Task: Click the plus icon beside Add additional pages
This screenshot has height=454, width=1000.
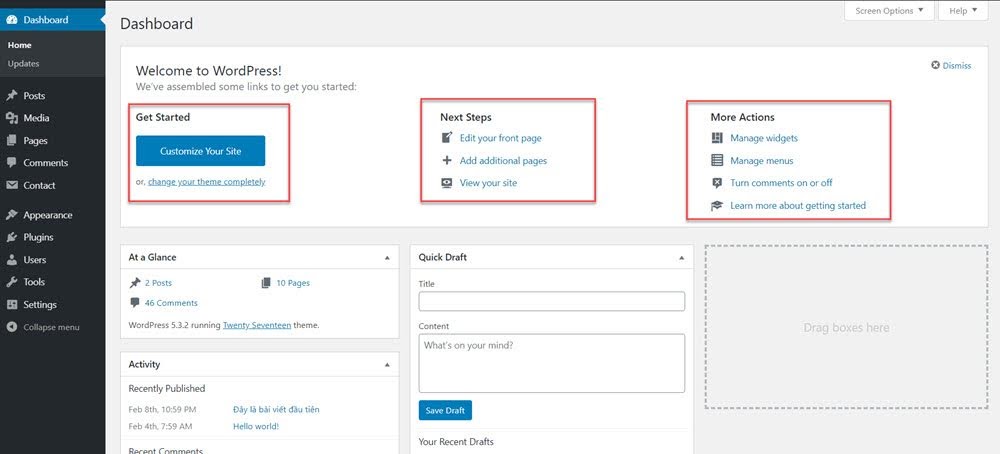Action: tap(447, 161)
